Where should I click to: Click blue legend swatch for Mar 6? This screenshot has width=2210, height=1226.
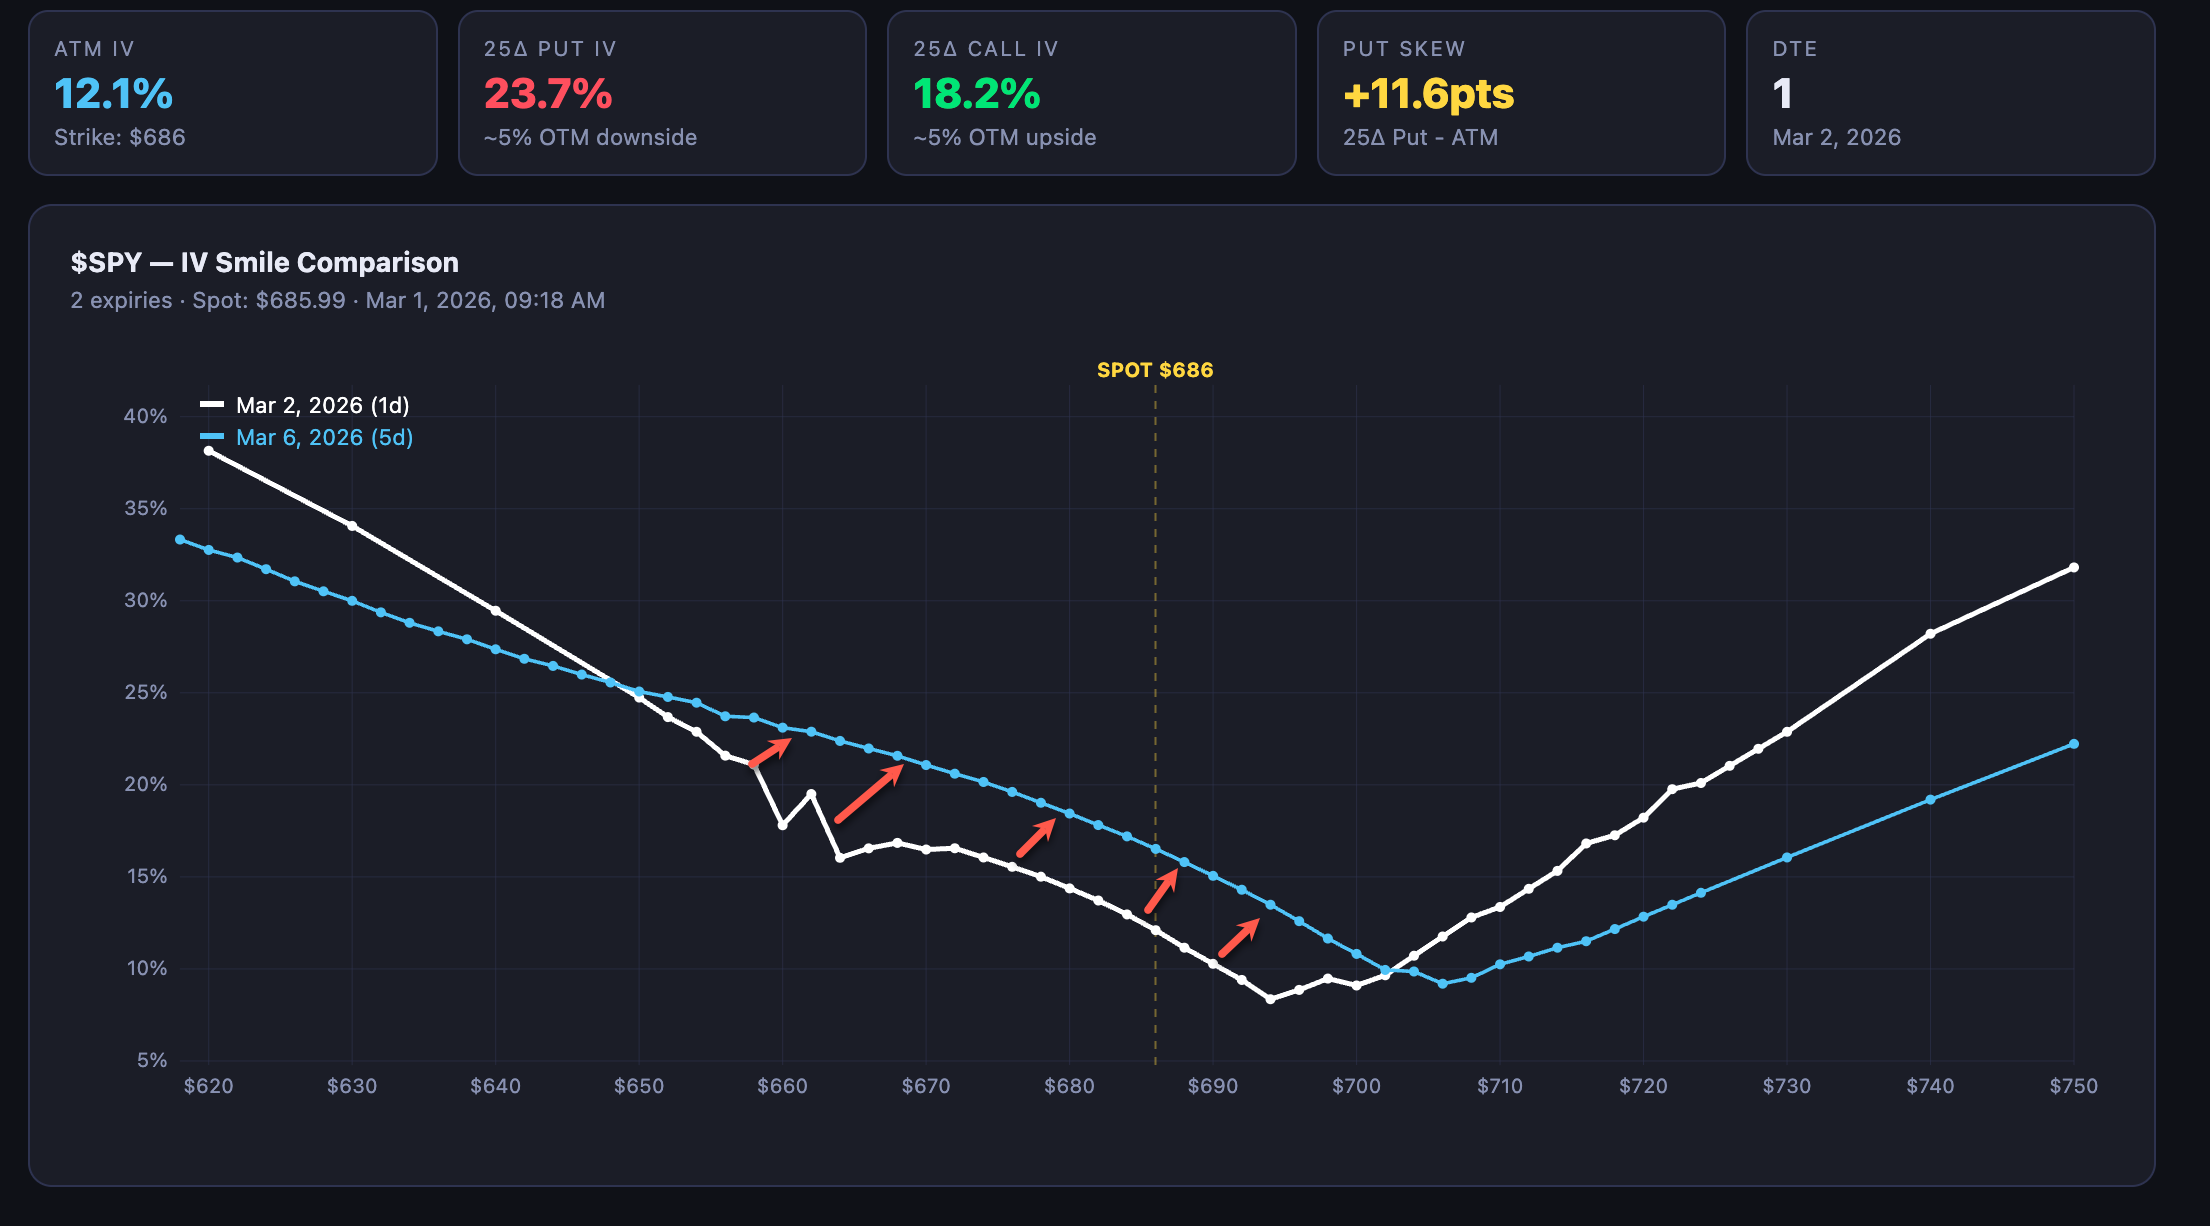click(212, 437)
